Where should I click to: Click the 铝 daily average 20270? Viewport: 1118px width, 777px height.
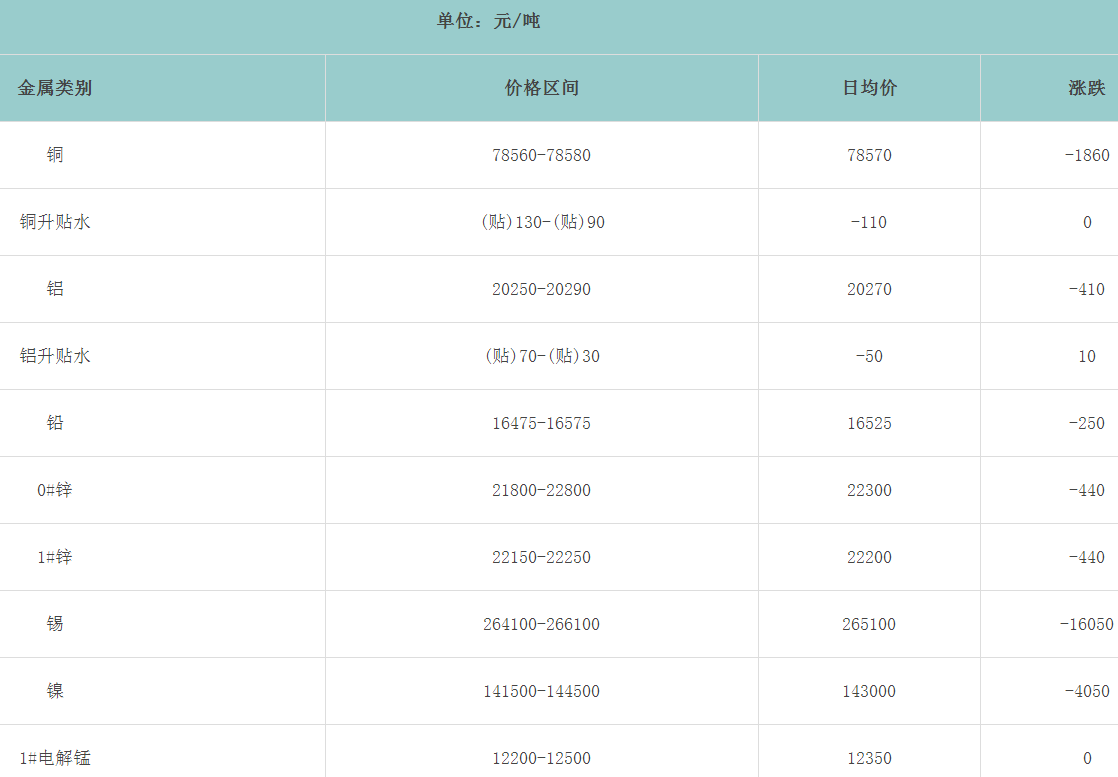869,290
